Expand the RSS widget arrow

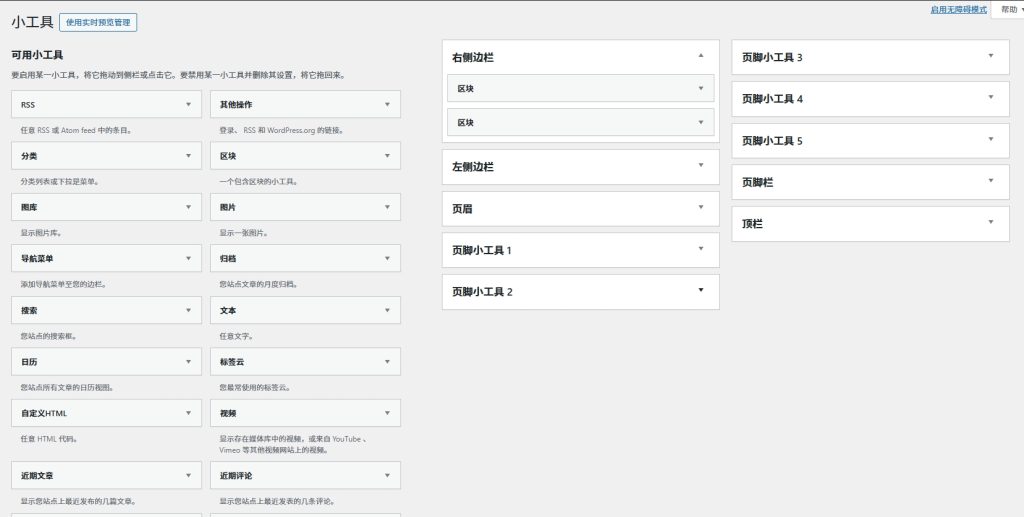[188, 104]
